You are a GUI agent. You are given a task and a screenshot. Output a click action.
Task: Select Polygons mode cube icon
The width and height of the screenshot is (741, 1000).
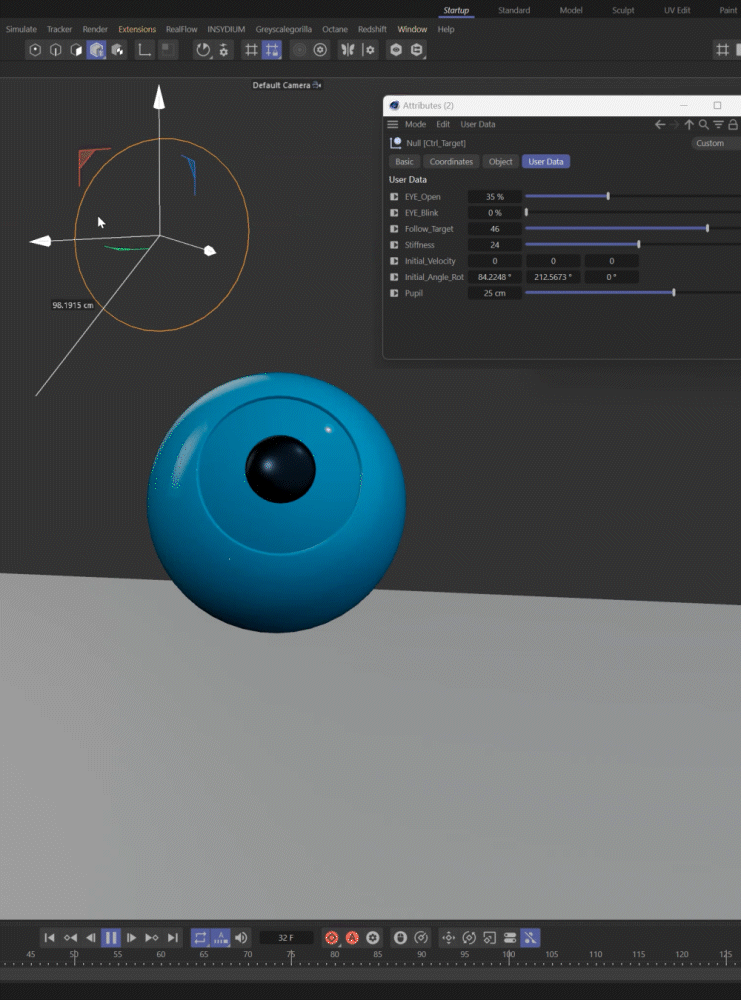coord(76,50)
